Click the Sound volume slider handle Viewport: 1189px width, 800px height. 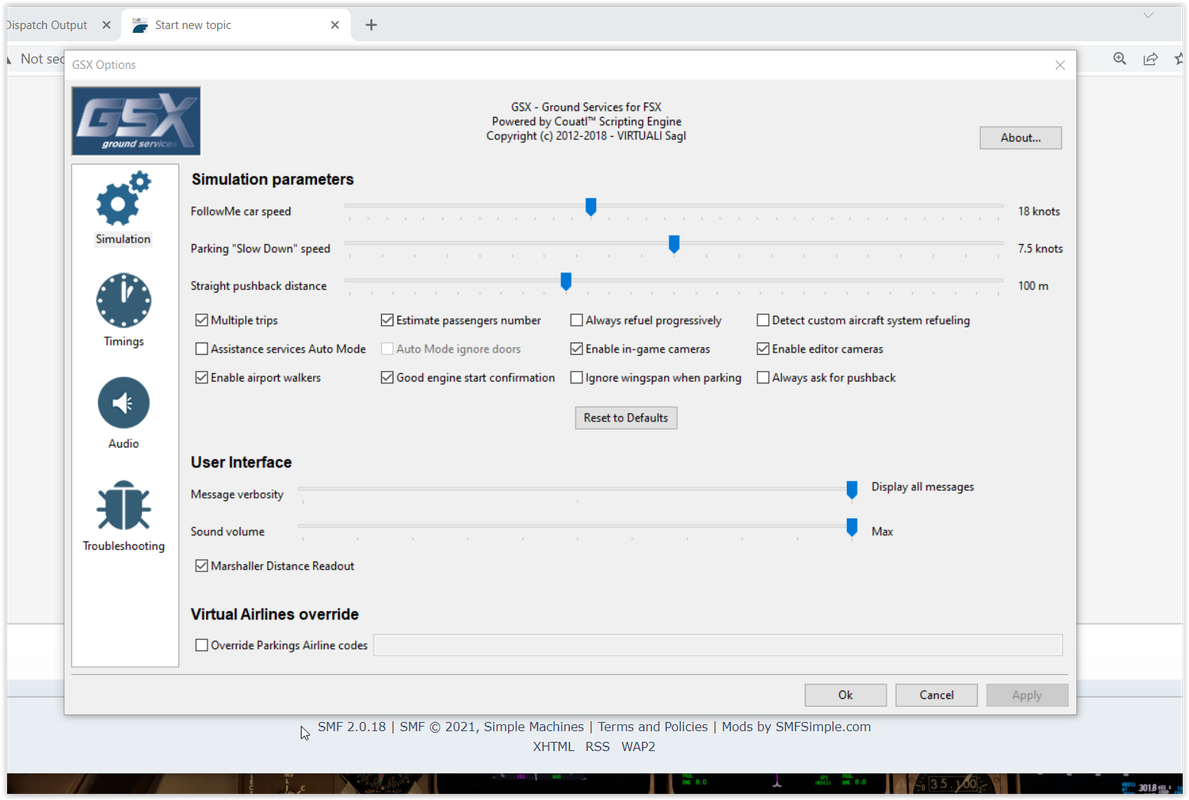[x=852, y=527]
